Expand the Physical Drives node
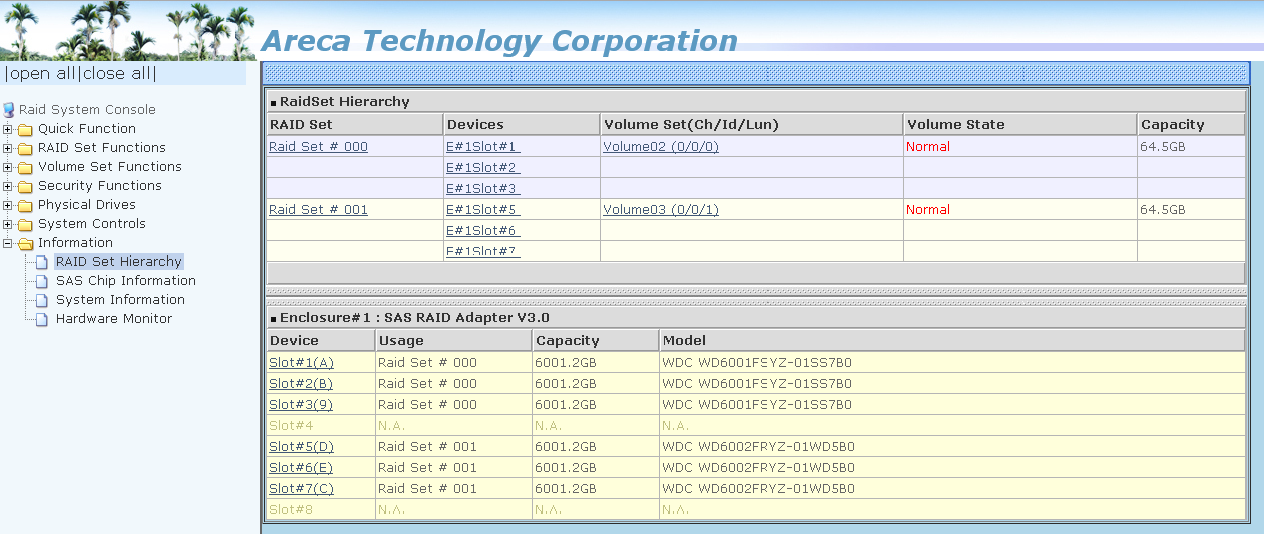Screen dimensions: 1264x534 (8, 205)
